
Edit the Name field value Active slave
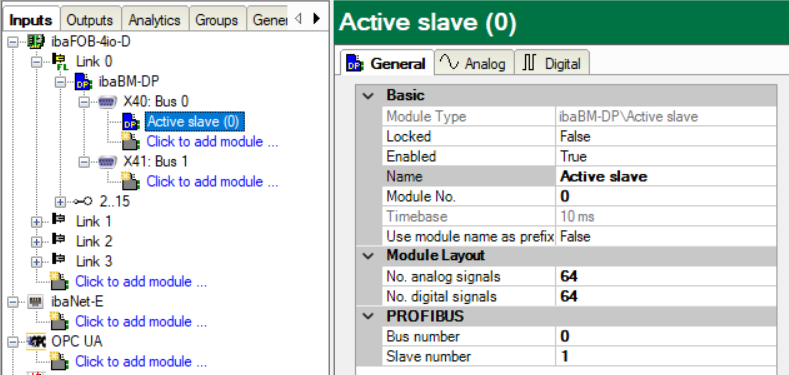[x=666, y=176]
